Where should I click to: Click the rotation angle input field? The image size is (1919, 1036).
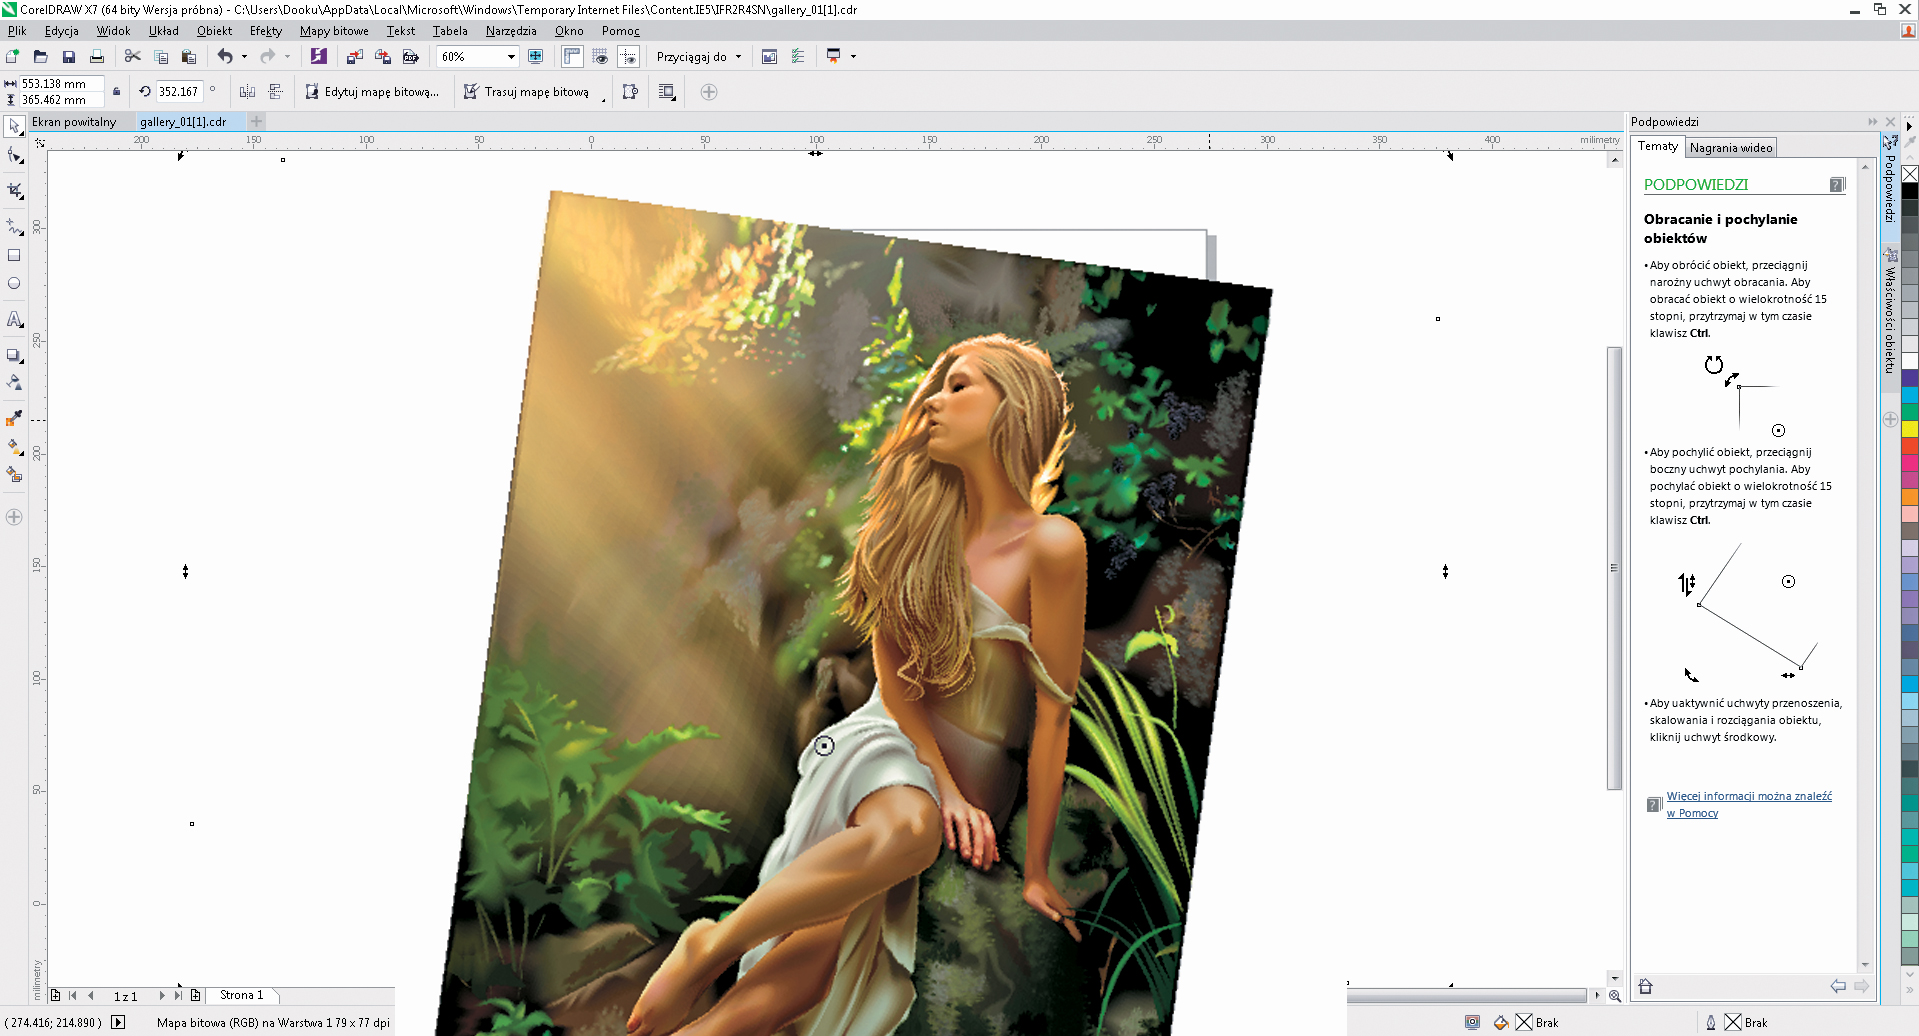(179, 92)
